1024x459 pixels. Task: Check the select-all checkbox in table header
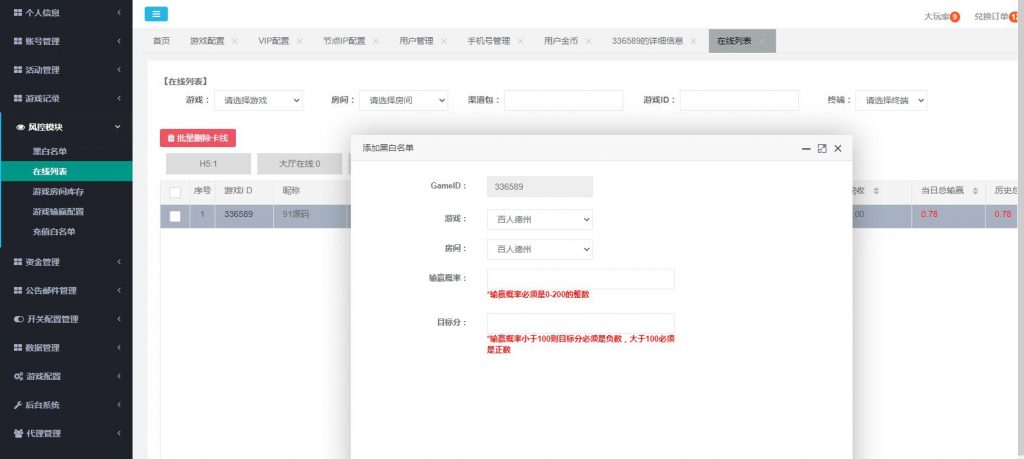pyautogui.click(x=175, y=192)
